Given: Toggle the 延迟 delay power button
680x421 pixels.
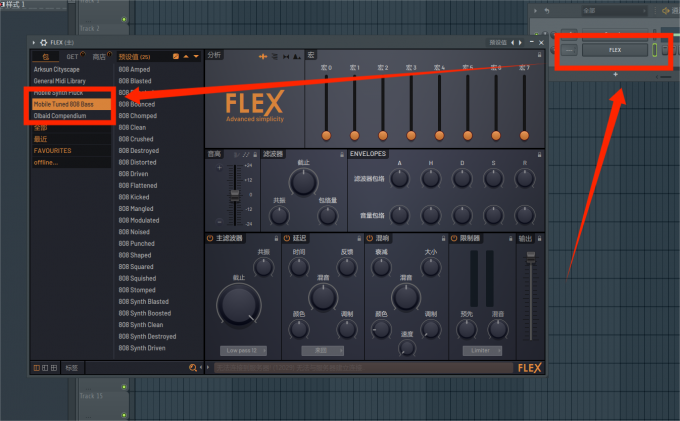Looking at the screenshot, I should pyautogui.click(x=287, y=238).
